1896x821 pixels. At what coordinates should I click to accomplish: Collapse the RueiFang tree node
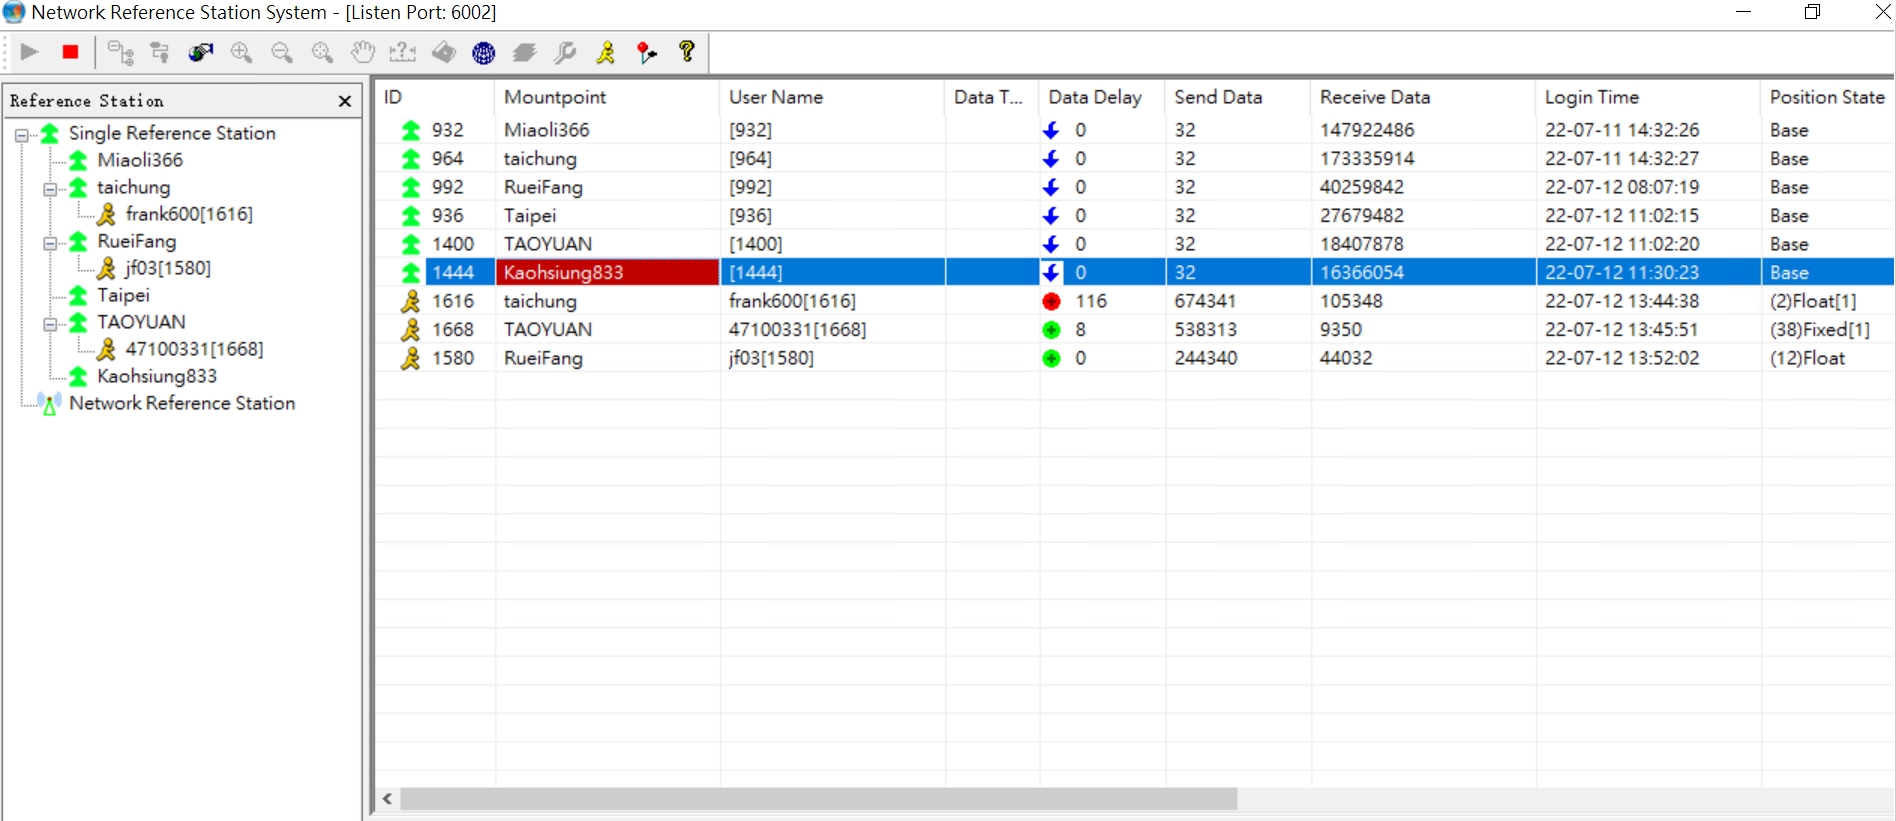point(49,242)
